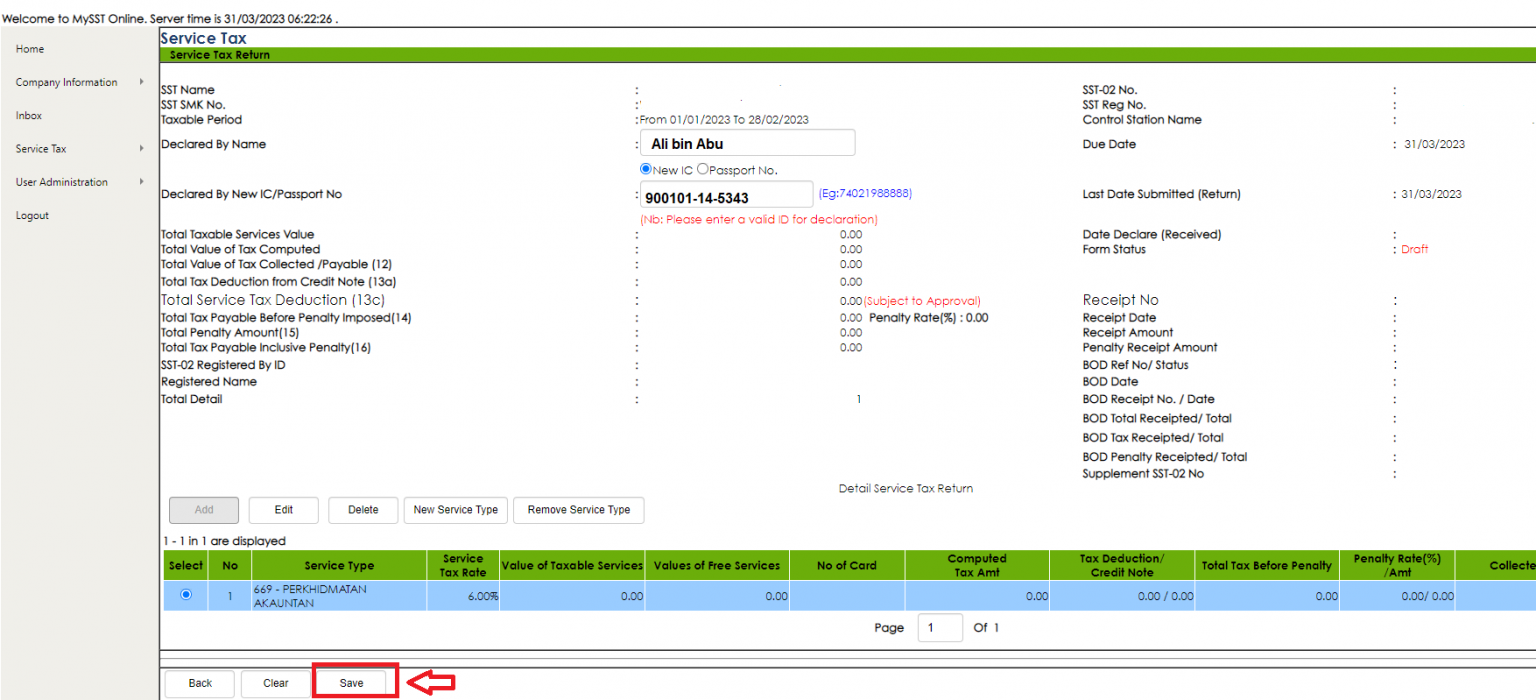Focus the Declared By Name field
Image resolution: width=1536 pixels, height=700 pixels.
tap(748, 143)
